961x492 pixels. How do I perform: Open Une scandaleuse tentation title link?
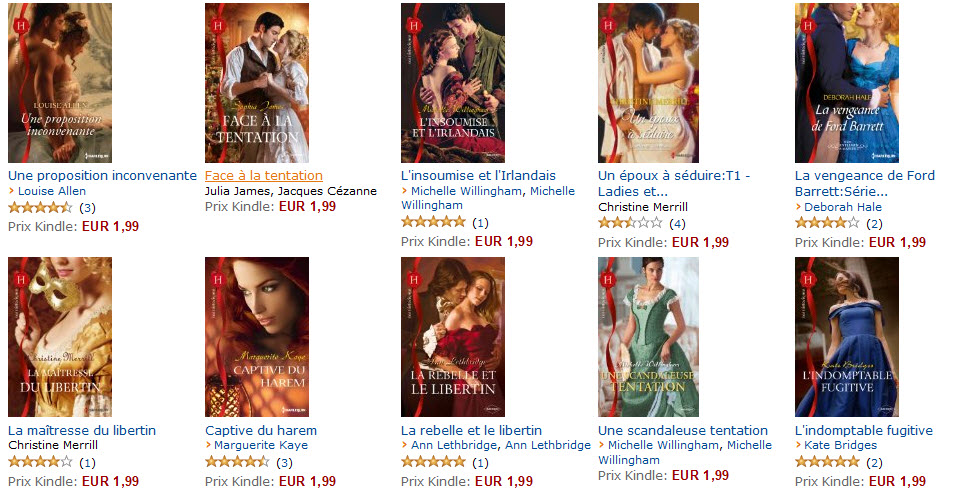point(683,430)
